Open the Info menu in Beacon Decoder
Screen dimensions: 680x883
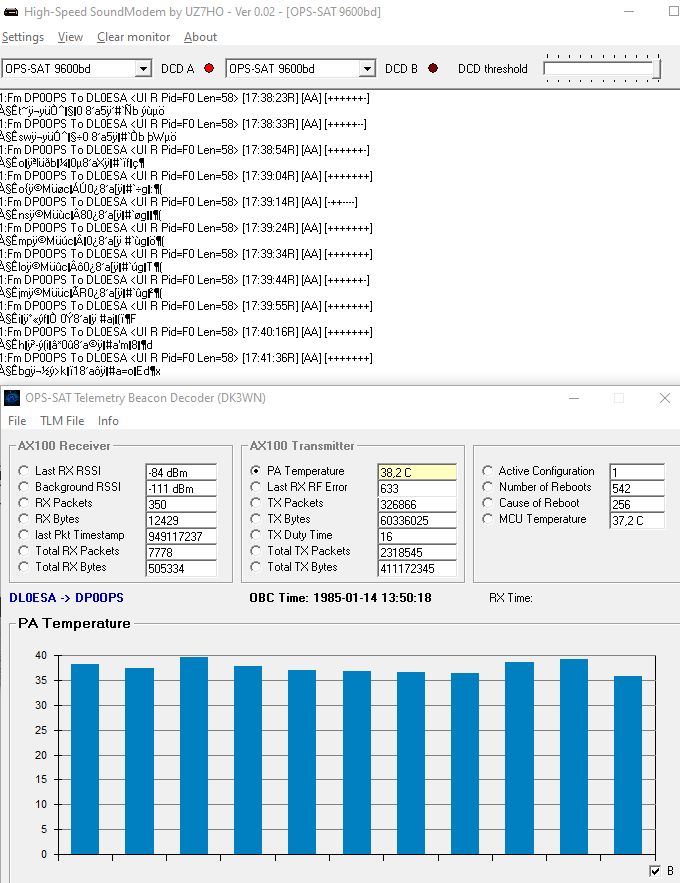pyautogui.click(x=108, y=421)
